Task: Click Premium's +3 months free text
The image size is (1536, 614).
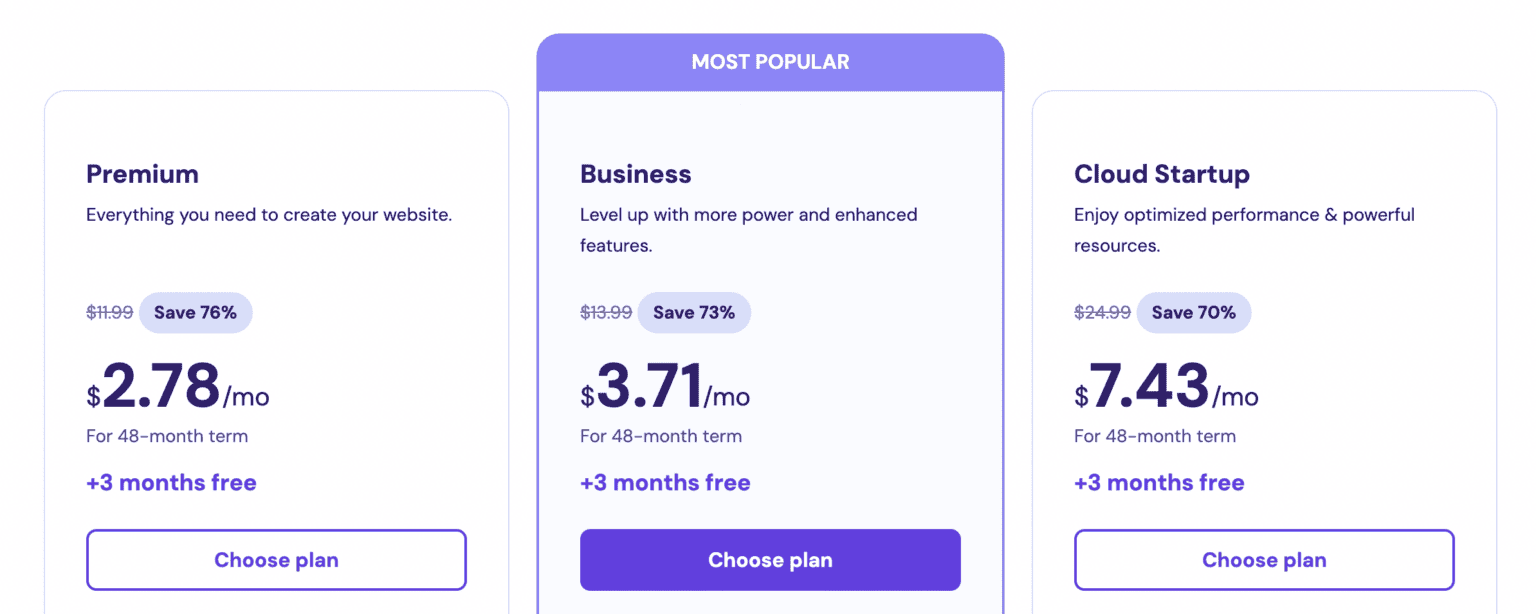Action: click(x=171, y=483)
